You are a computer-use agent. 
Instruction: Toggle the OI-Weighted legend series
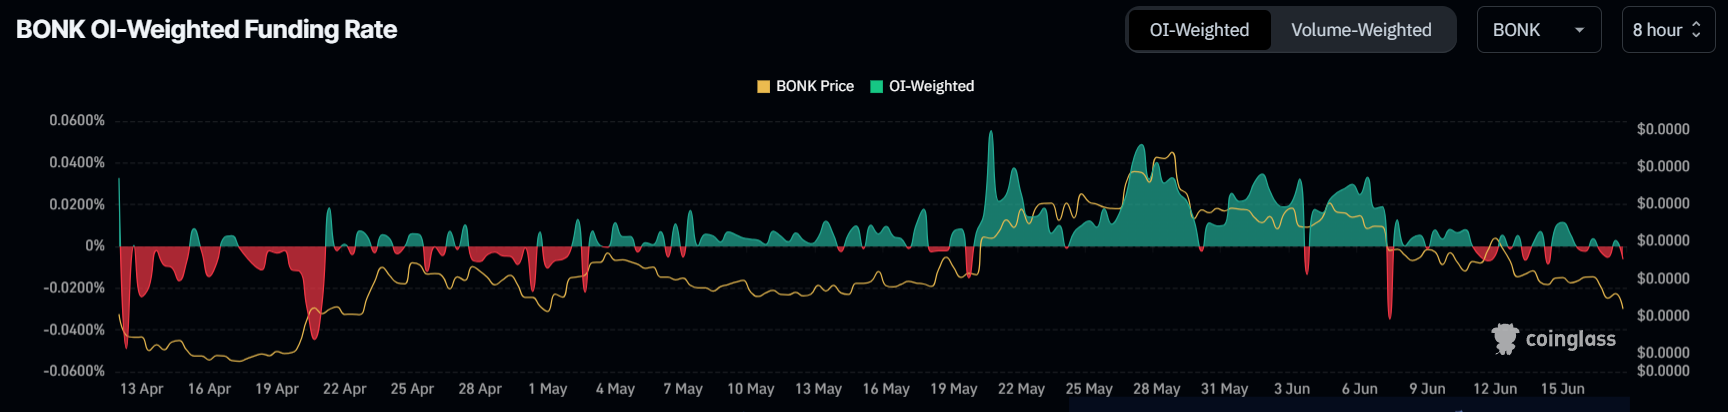tap(922, 86)
